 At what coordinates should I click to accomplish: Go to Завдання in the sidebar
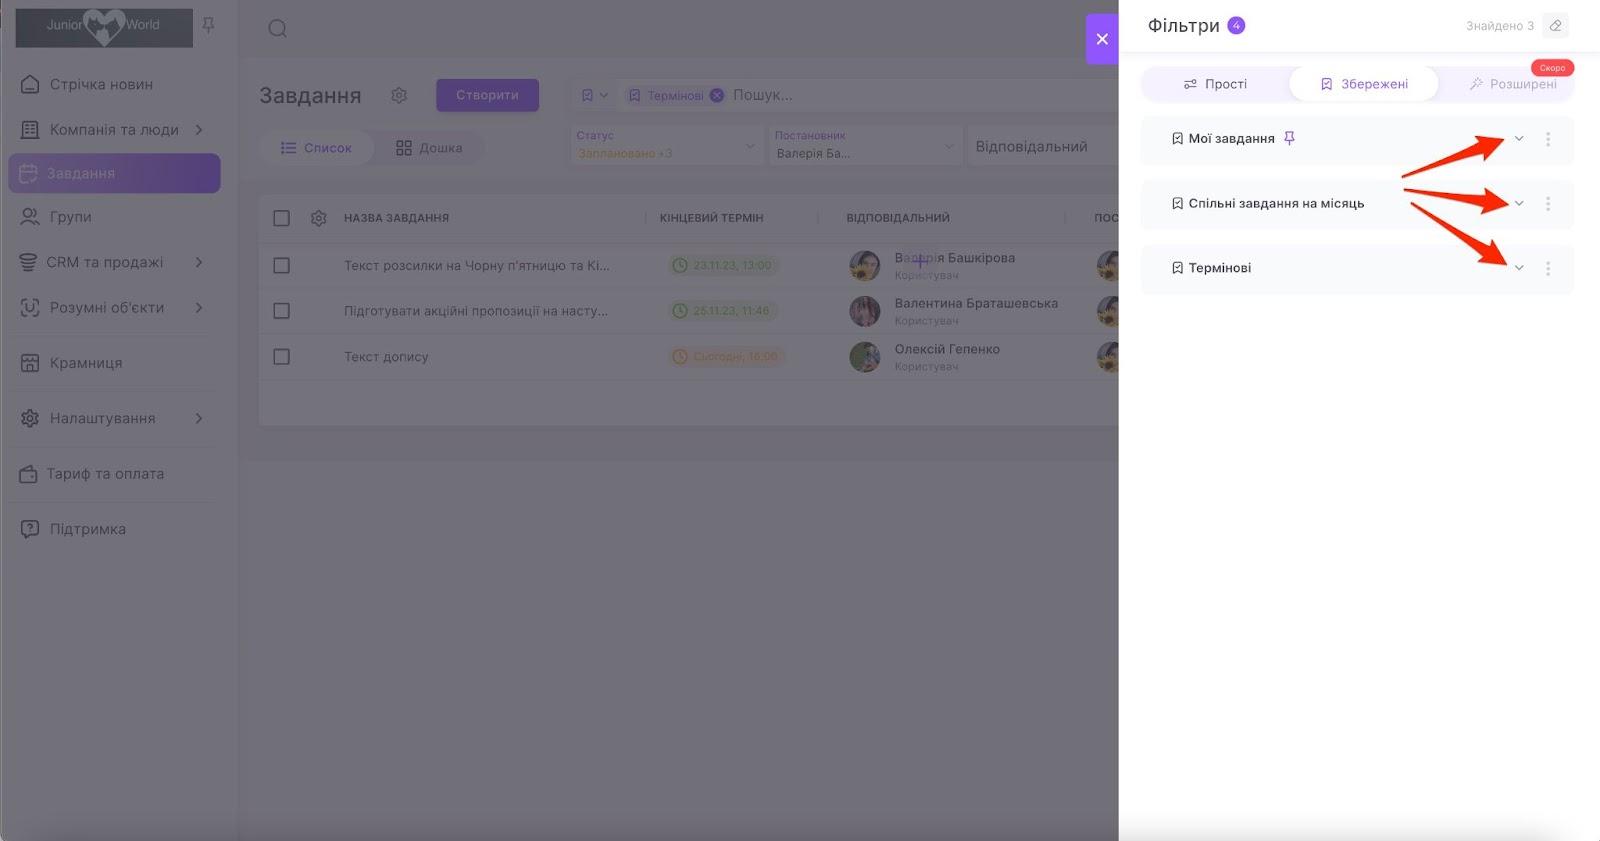(x=114, y=173)
